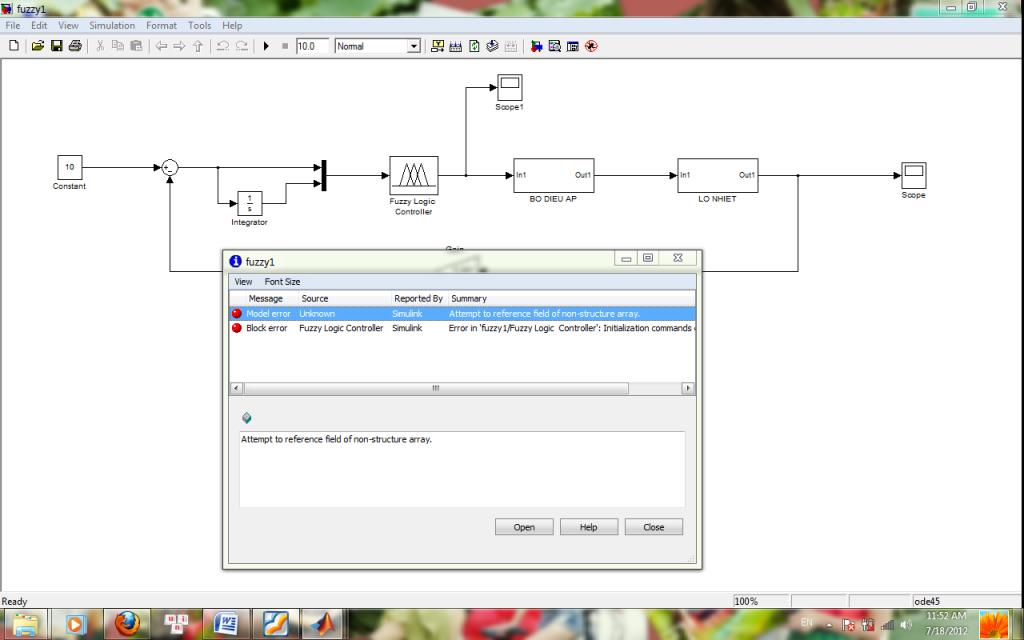Open the View menu in the fuzzy1 dialog
This screenshot has width=1024, height=640.
tap(243, 281)
